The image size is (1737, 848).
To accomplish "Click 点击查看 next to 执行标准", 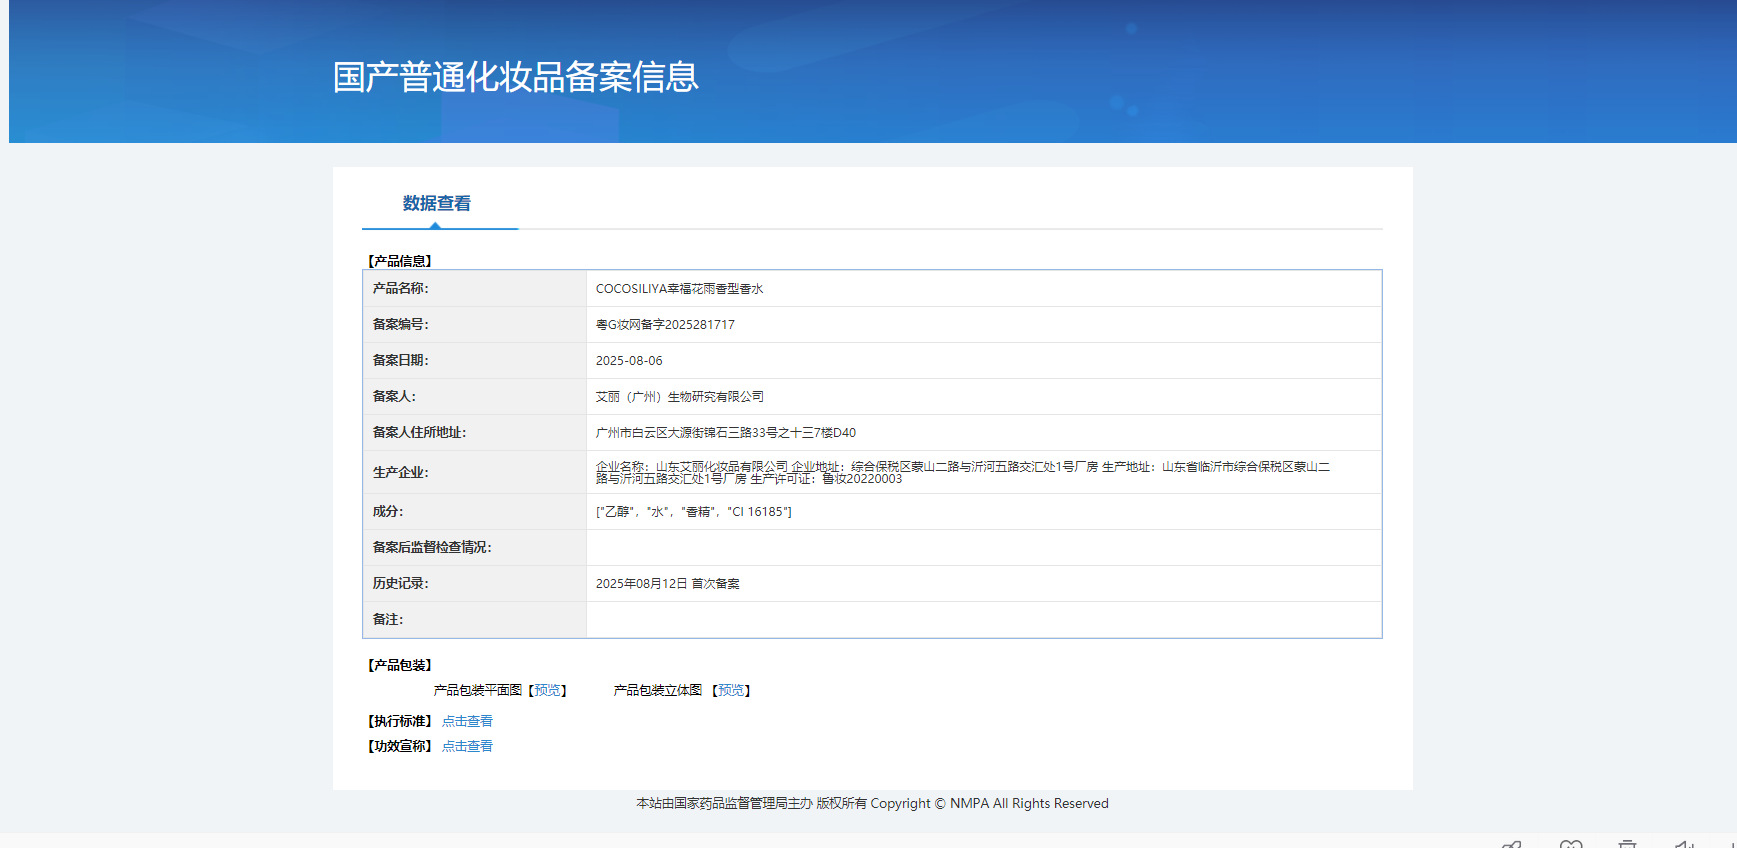I will [x=467, y=721].
